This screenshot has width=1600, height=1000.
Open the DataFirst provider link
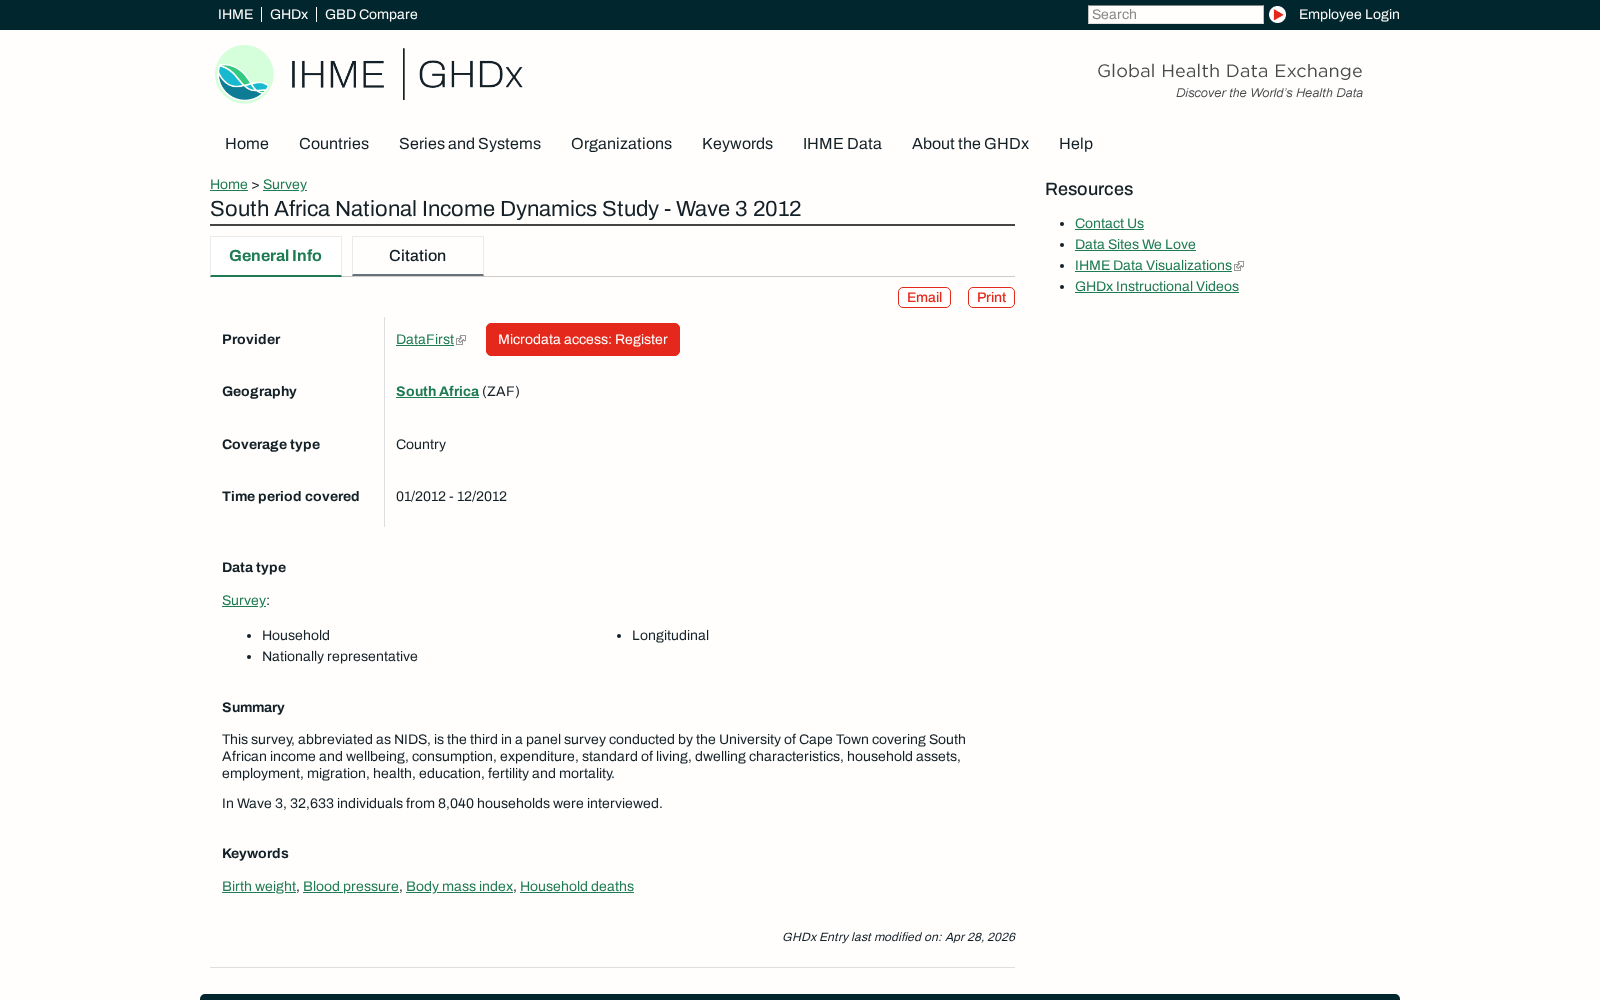click(425, 339)
